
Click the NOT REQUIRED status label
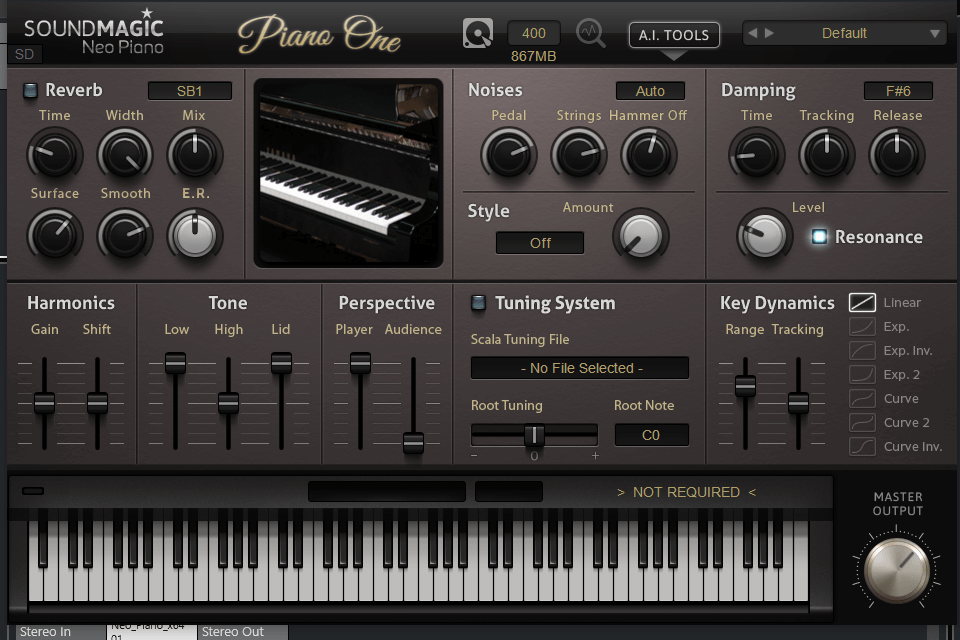tap(686, 492)
